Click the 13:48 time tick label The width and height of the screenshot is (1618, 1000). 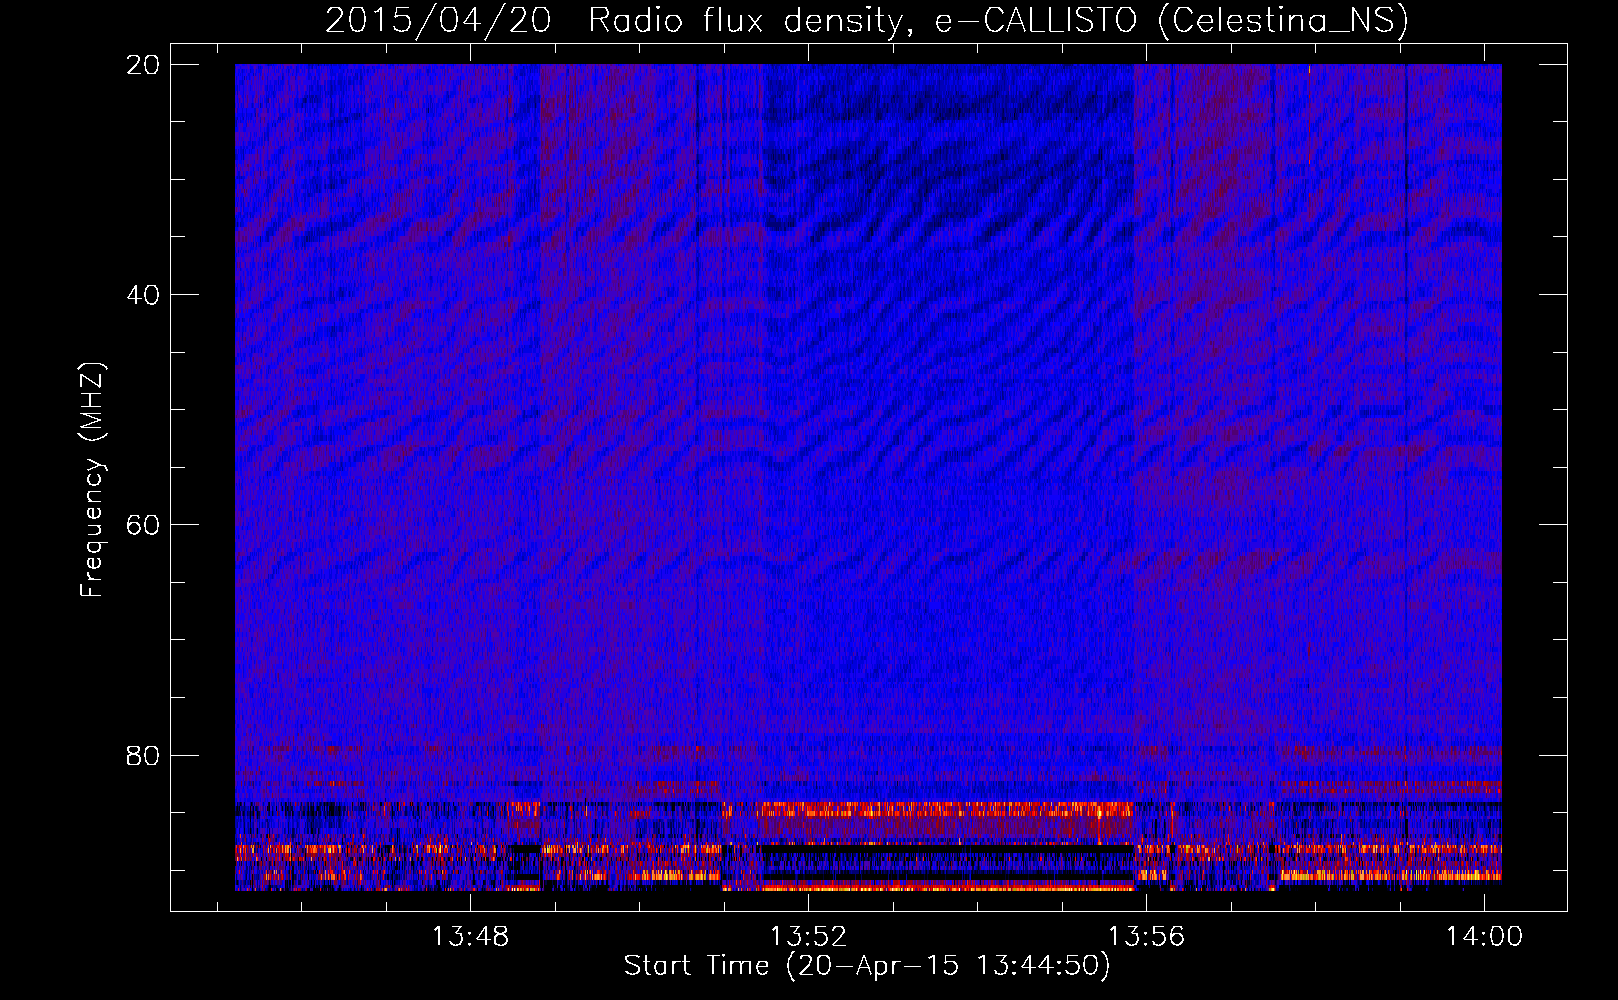coord(470,937)
